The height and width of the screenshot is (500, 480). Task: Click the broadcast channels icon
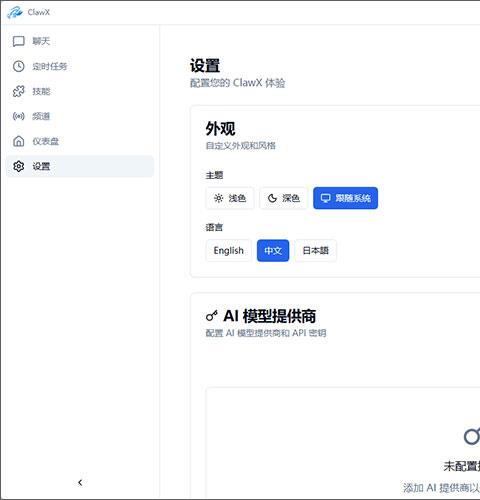click(x=19, y=116)
